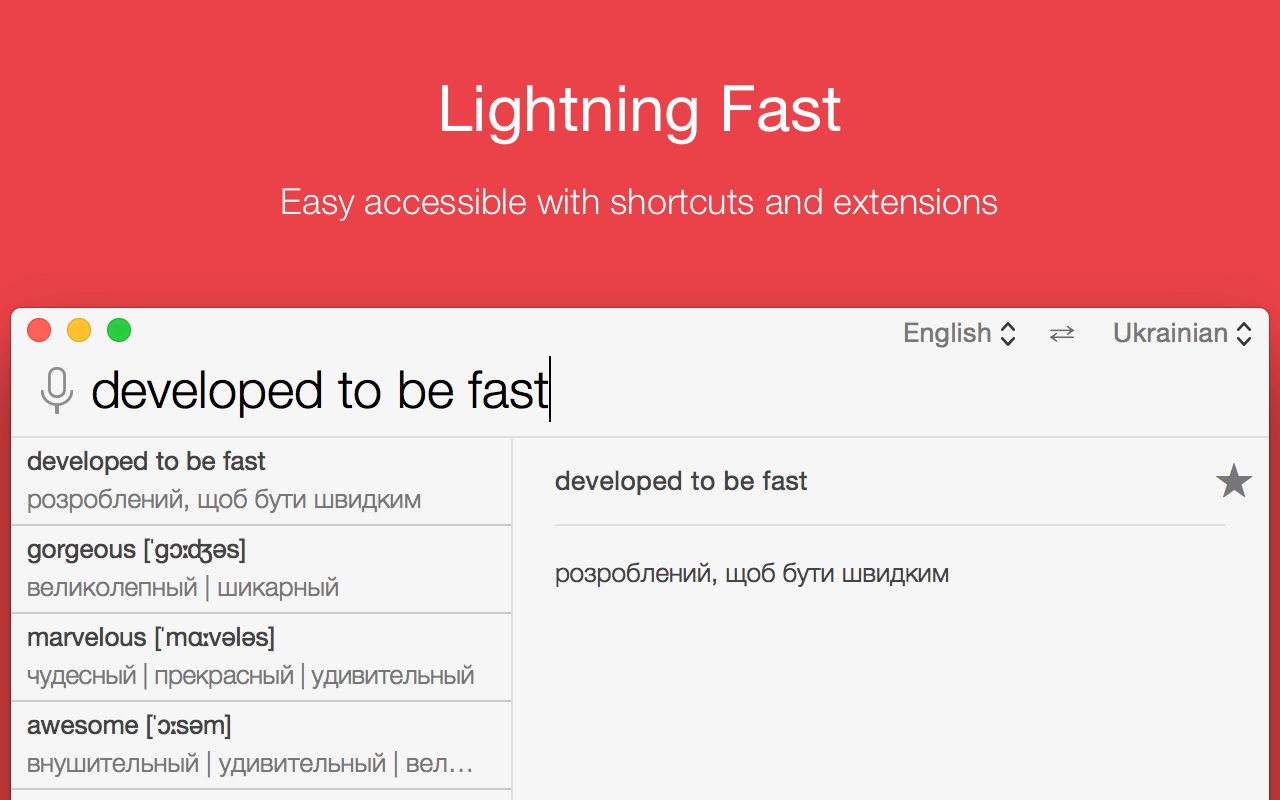1280x800 pixels.
Task: Click the 'Lightning Fast' headline text
Action: [639, 110]
